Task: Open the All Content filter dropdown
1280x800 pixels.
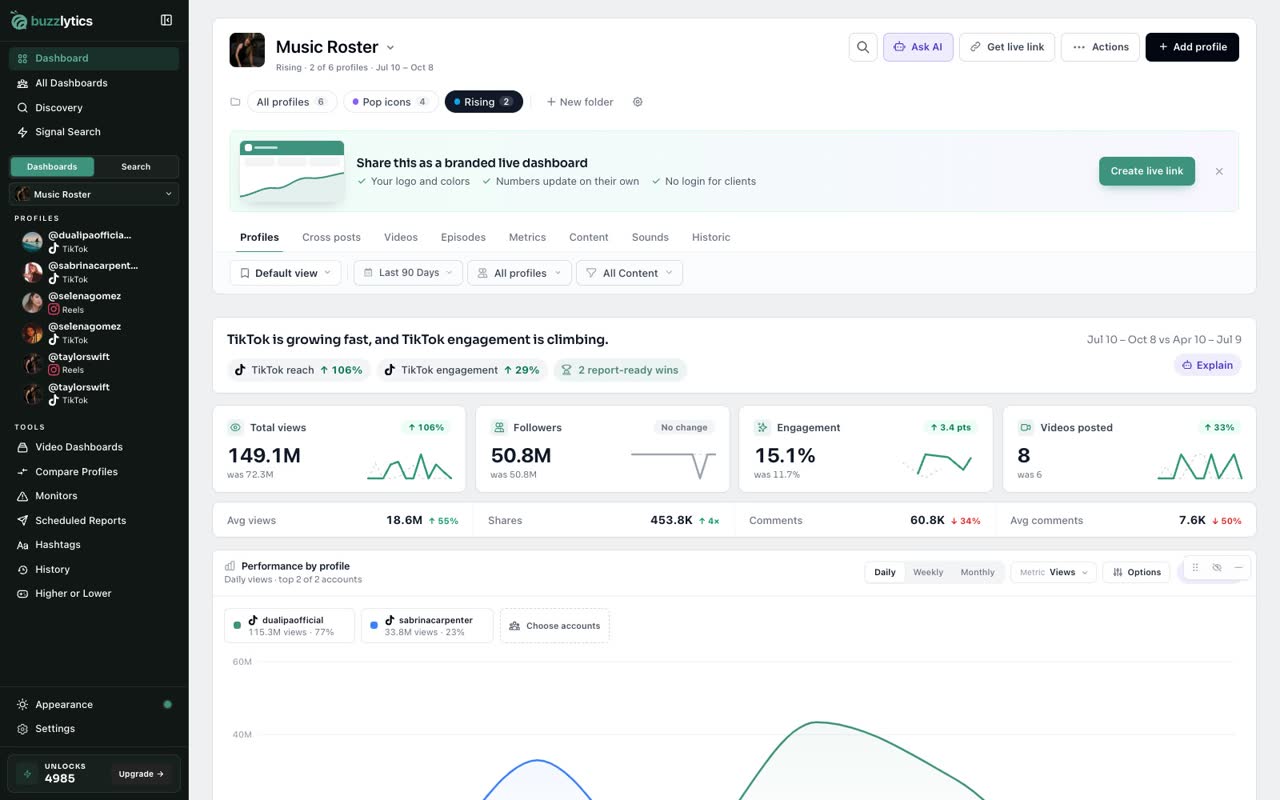Action: [629, 273]
